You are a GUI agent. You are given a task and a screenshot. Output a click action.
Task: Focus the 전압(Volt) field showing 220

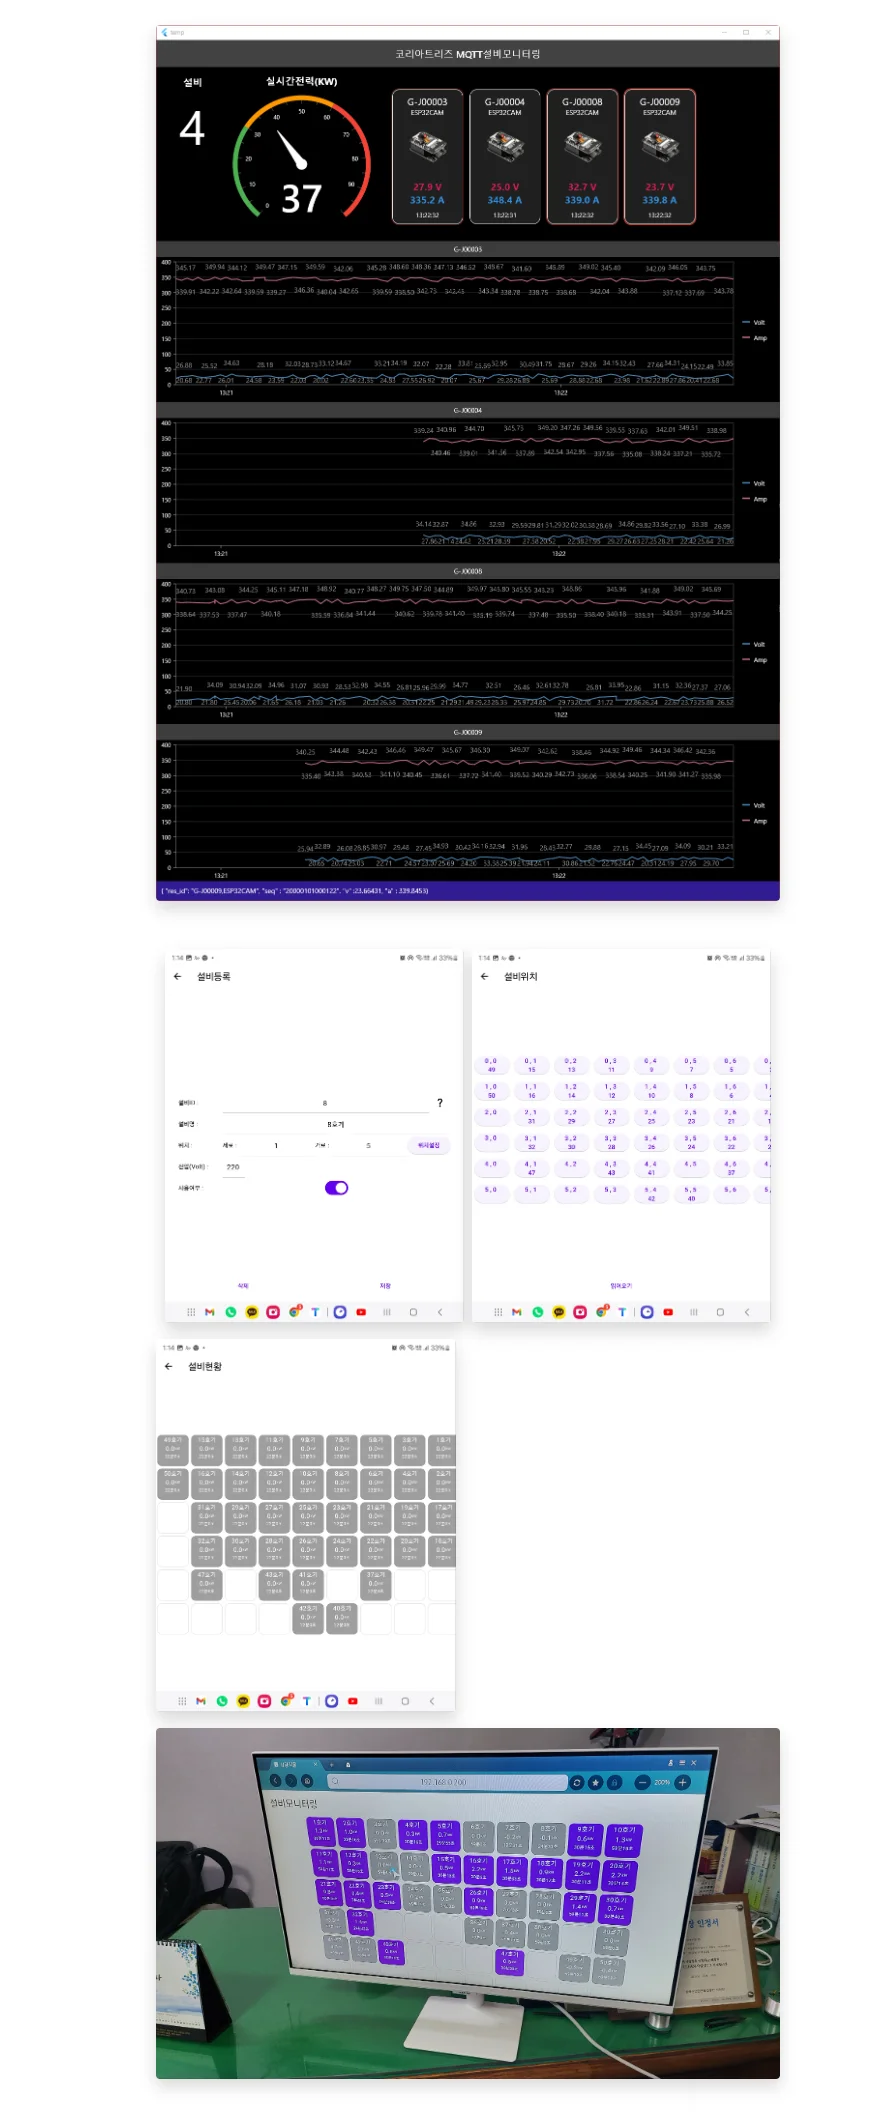tap(233, 1167)
